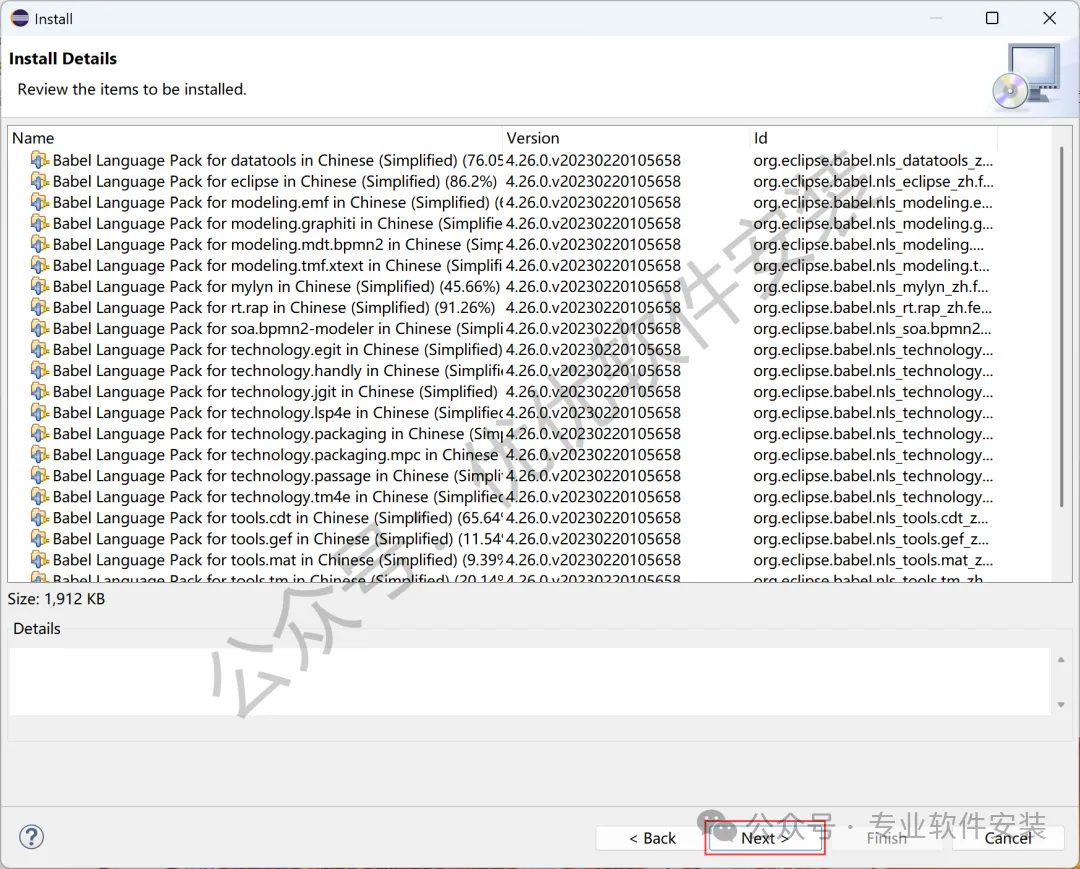Image resolution: width=1080 pixels, height=869 pixels.
Task: Select the eclipse in Chinese (86.2%) row
Action: click(x=275, y=181)
